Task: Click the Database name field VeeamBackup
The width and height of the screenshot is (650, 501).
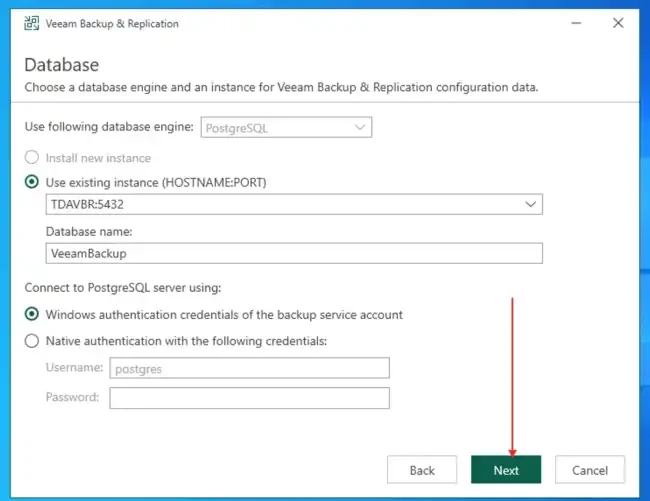Action: (x=294, y=253)
